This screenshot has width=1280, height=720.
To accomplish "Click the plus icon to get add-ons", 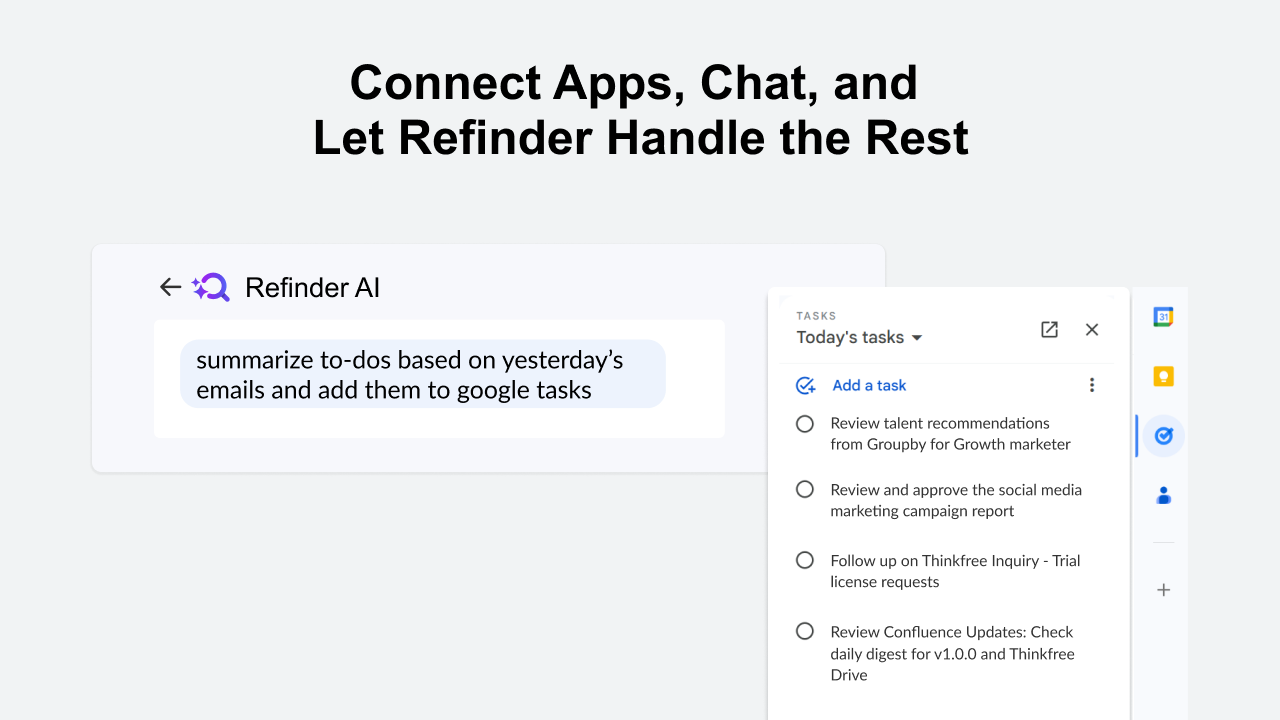I will click(x=1163, y=590).
